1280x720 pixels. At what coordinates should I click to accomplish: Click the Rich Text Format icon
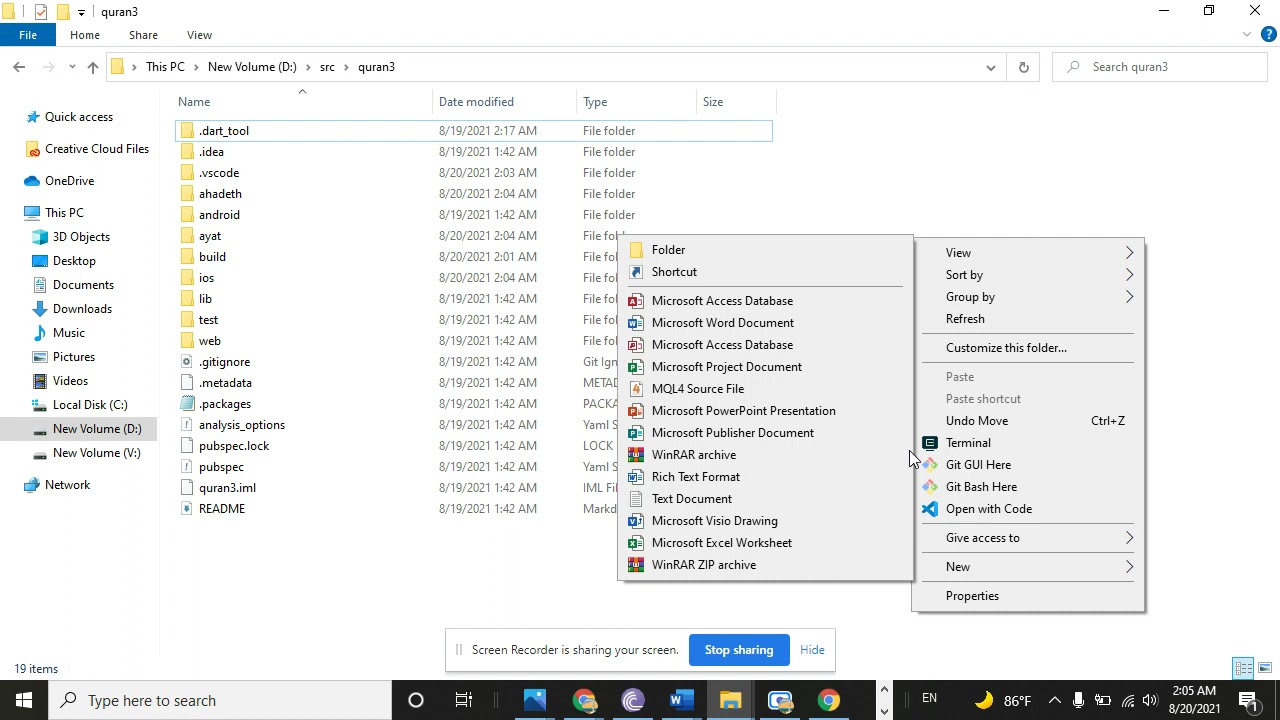tap(635, 477)
